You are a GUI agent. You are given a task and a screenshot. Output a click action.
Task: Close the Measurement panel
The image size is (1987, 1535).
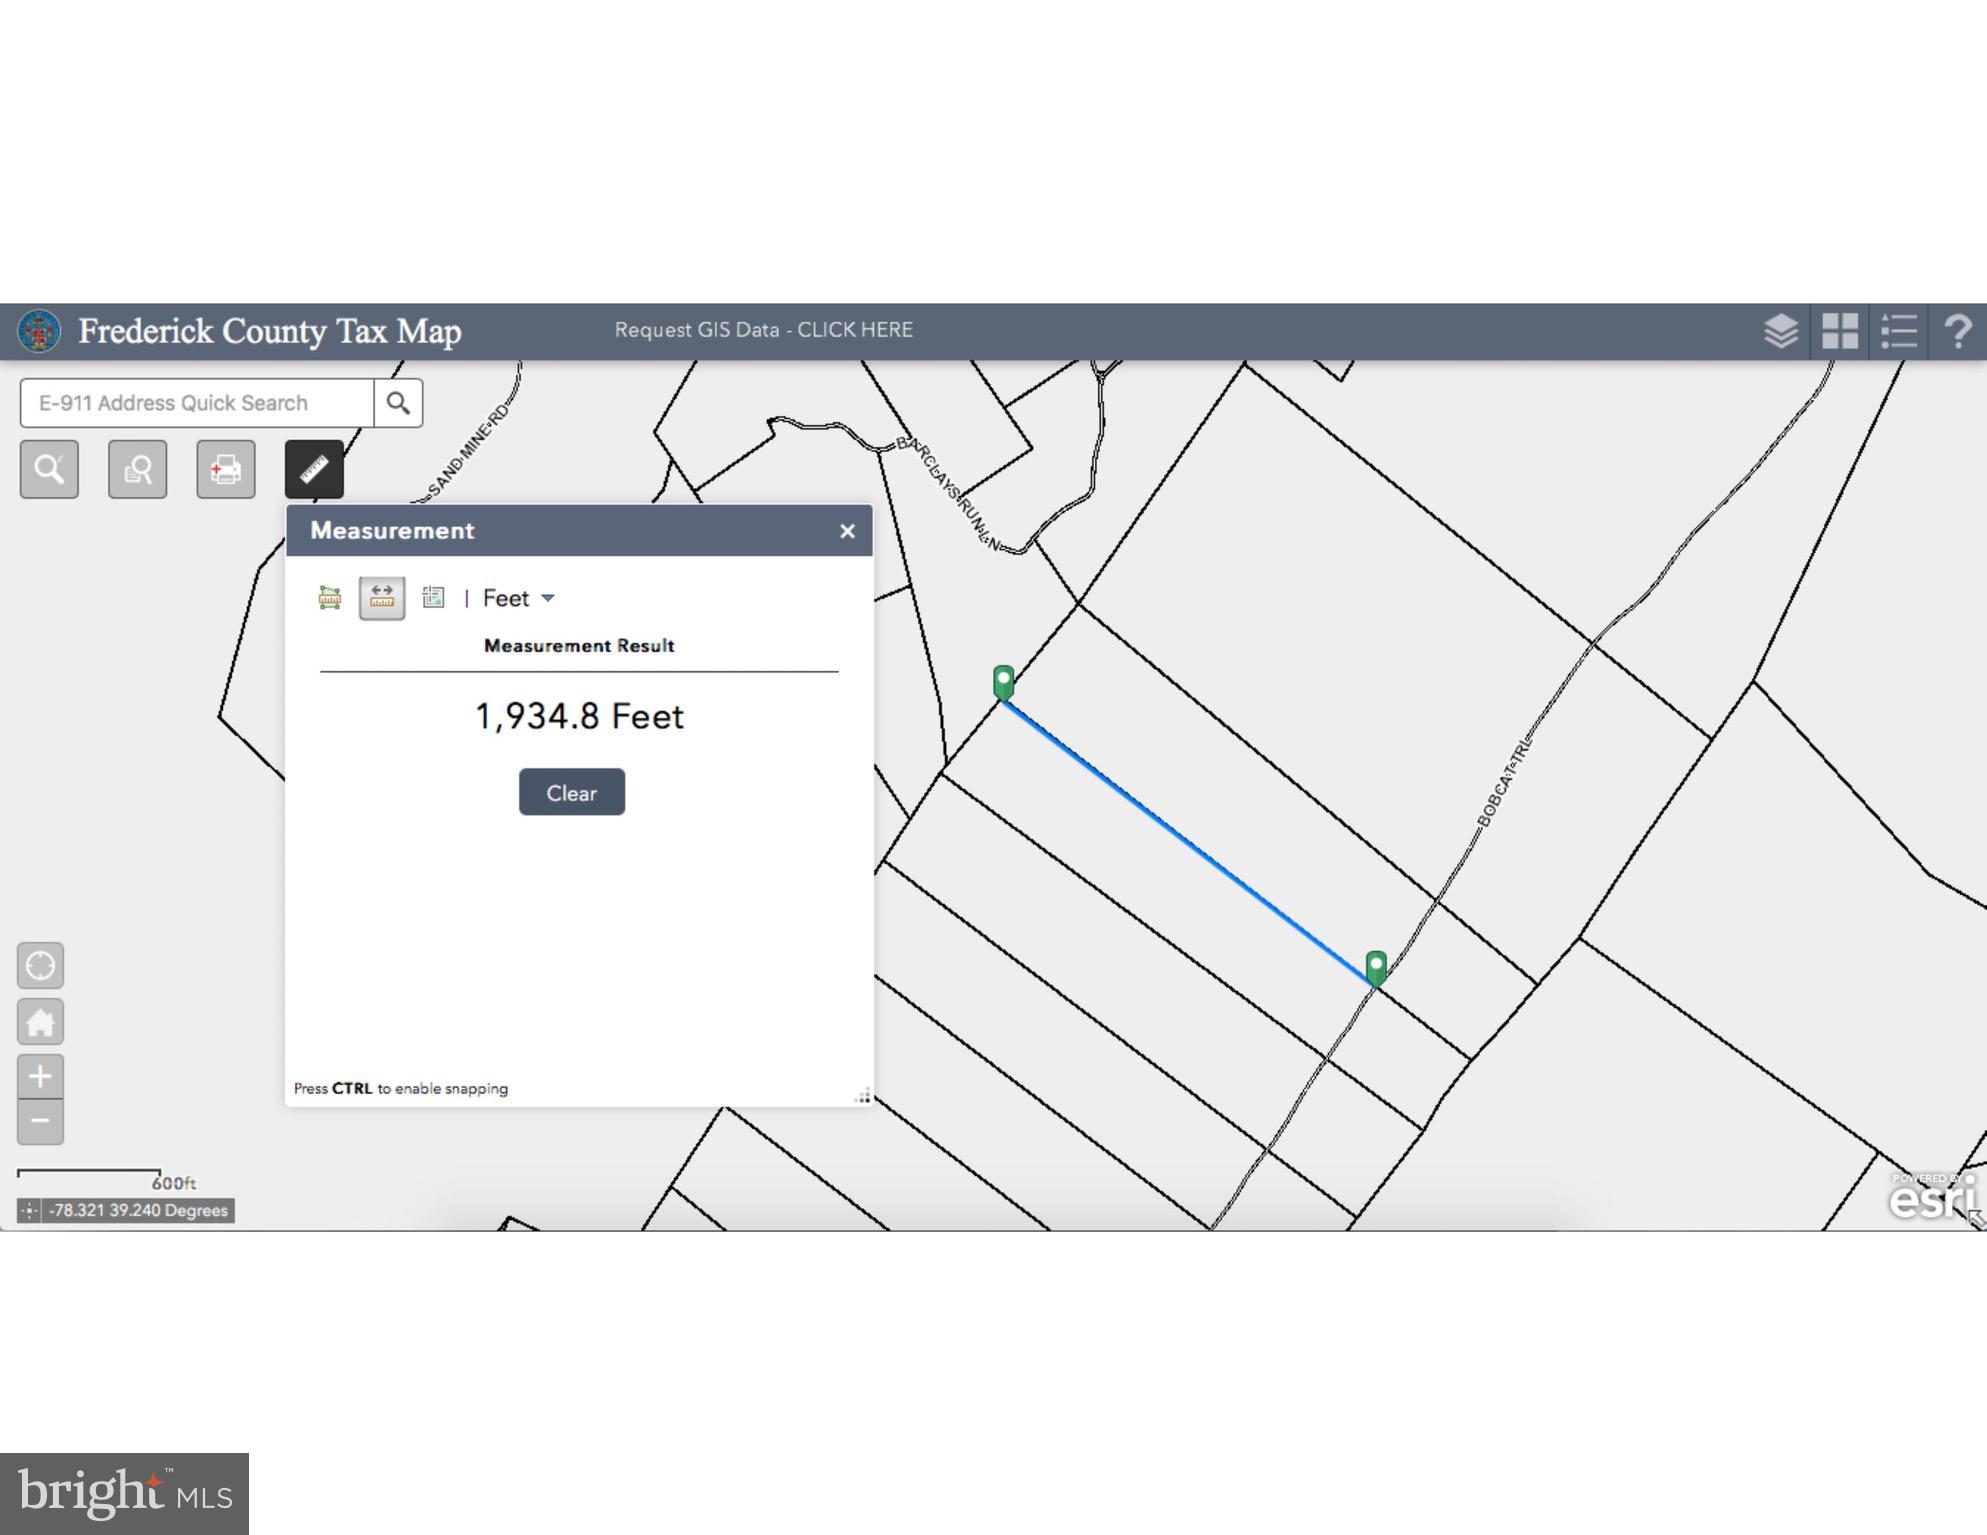(847, 531)
